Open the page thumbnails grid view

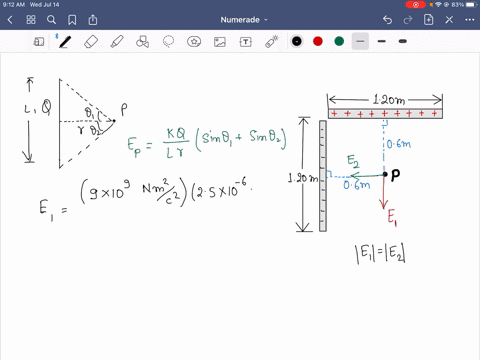click(x=31, y=20)
